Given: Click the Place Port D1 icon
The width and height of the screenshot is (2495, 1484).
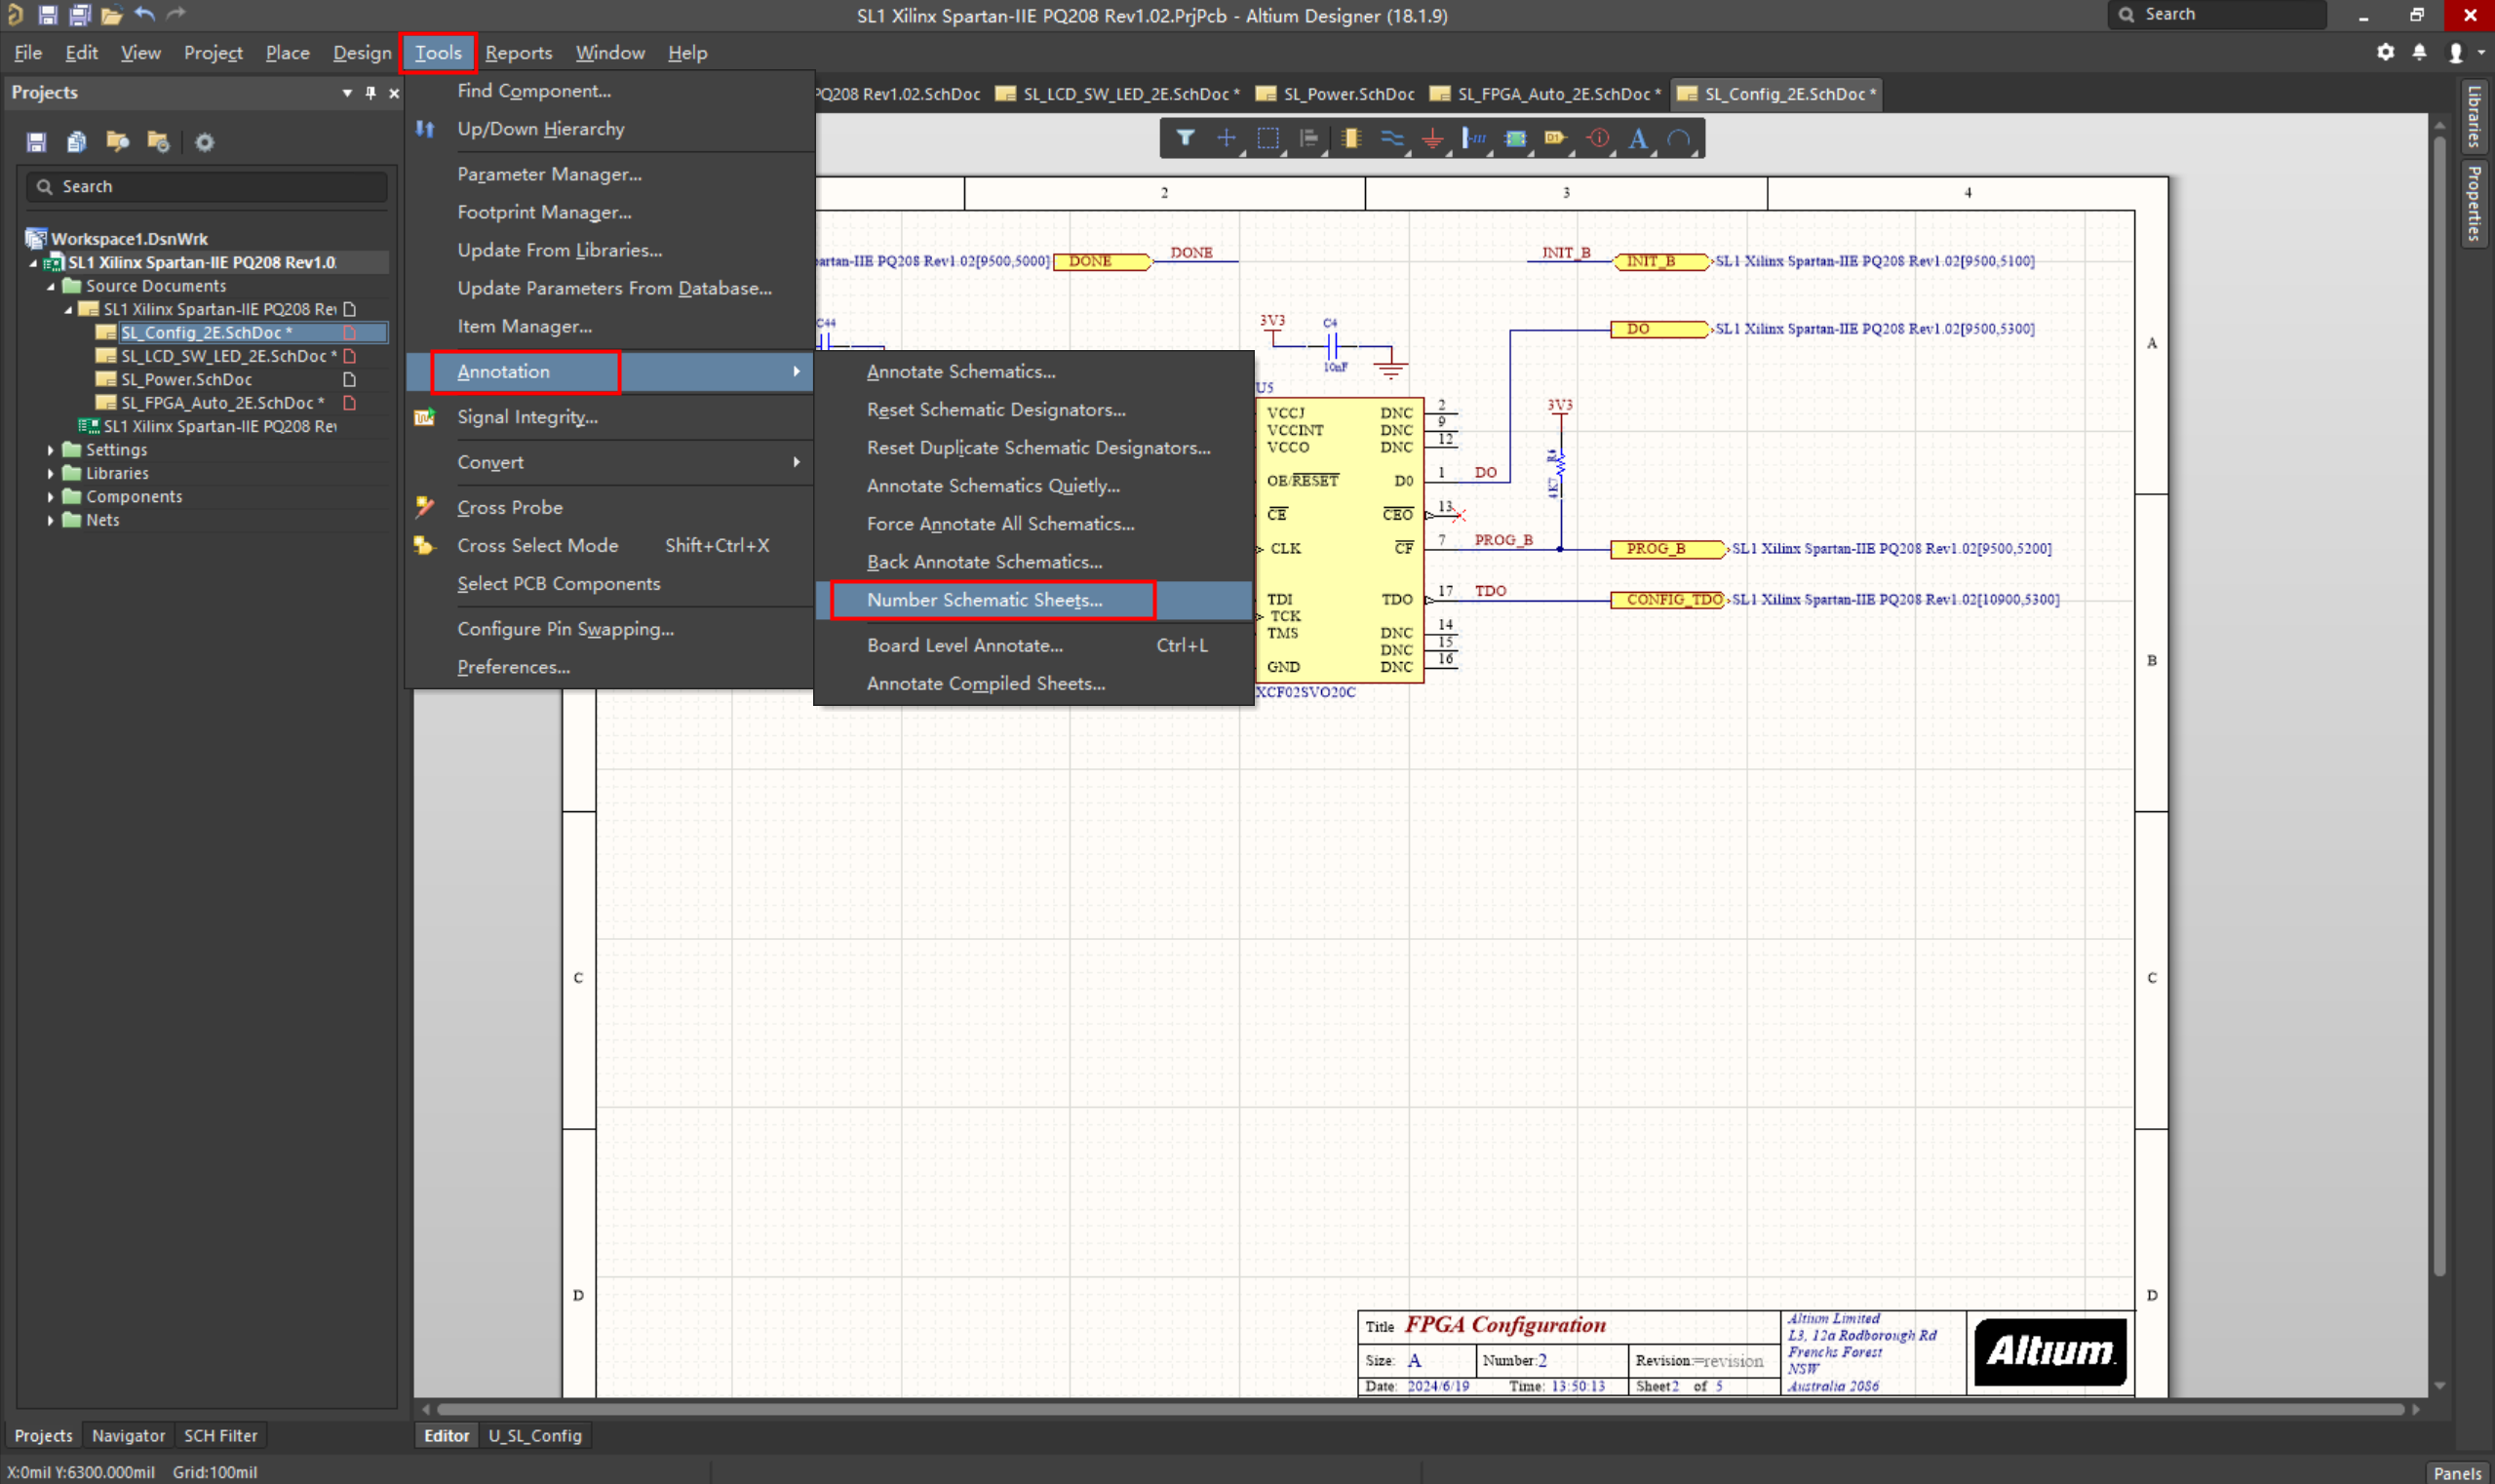Looking at the screenshot, I should (x=1554, y=139).
